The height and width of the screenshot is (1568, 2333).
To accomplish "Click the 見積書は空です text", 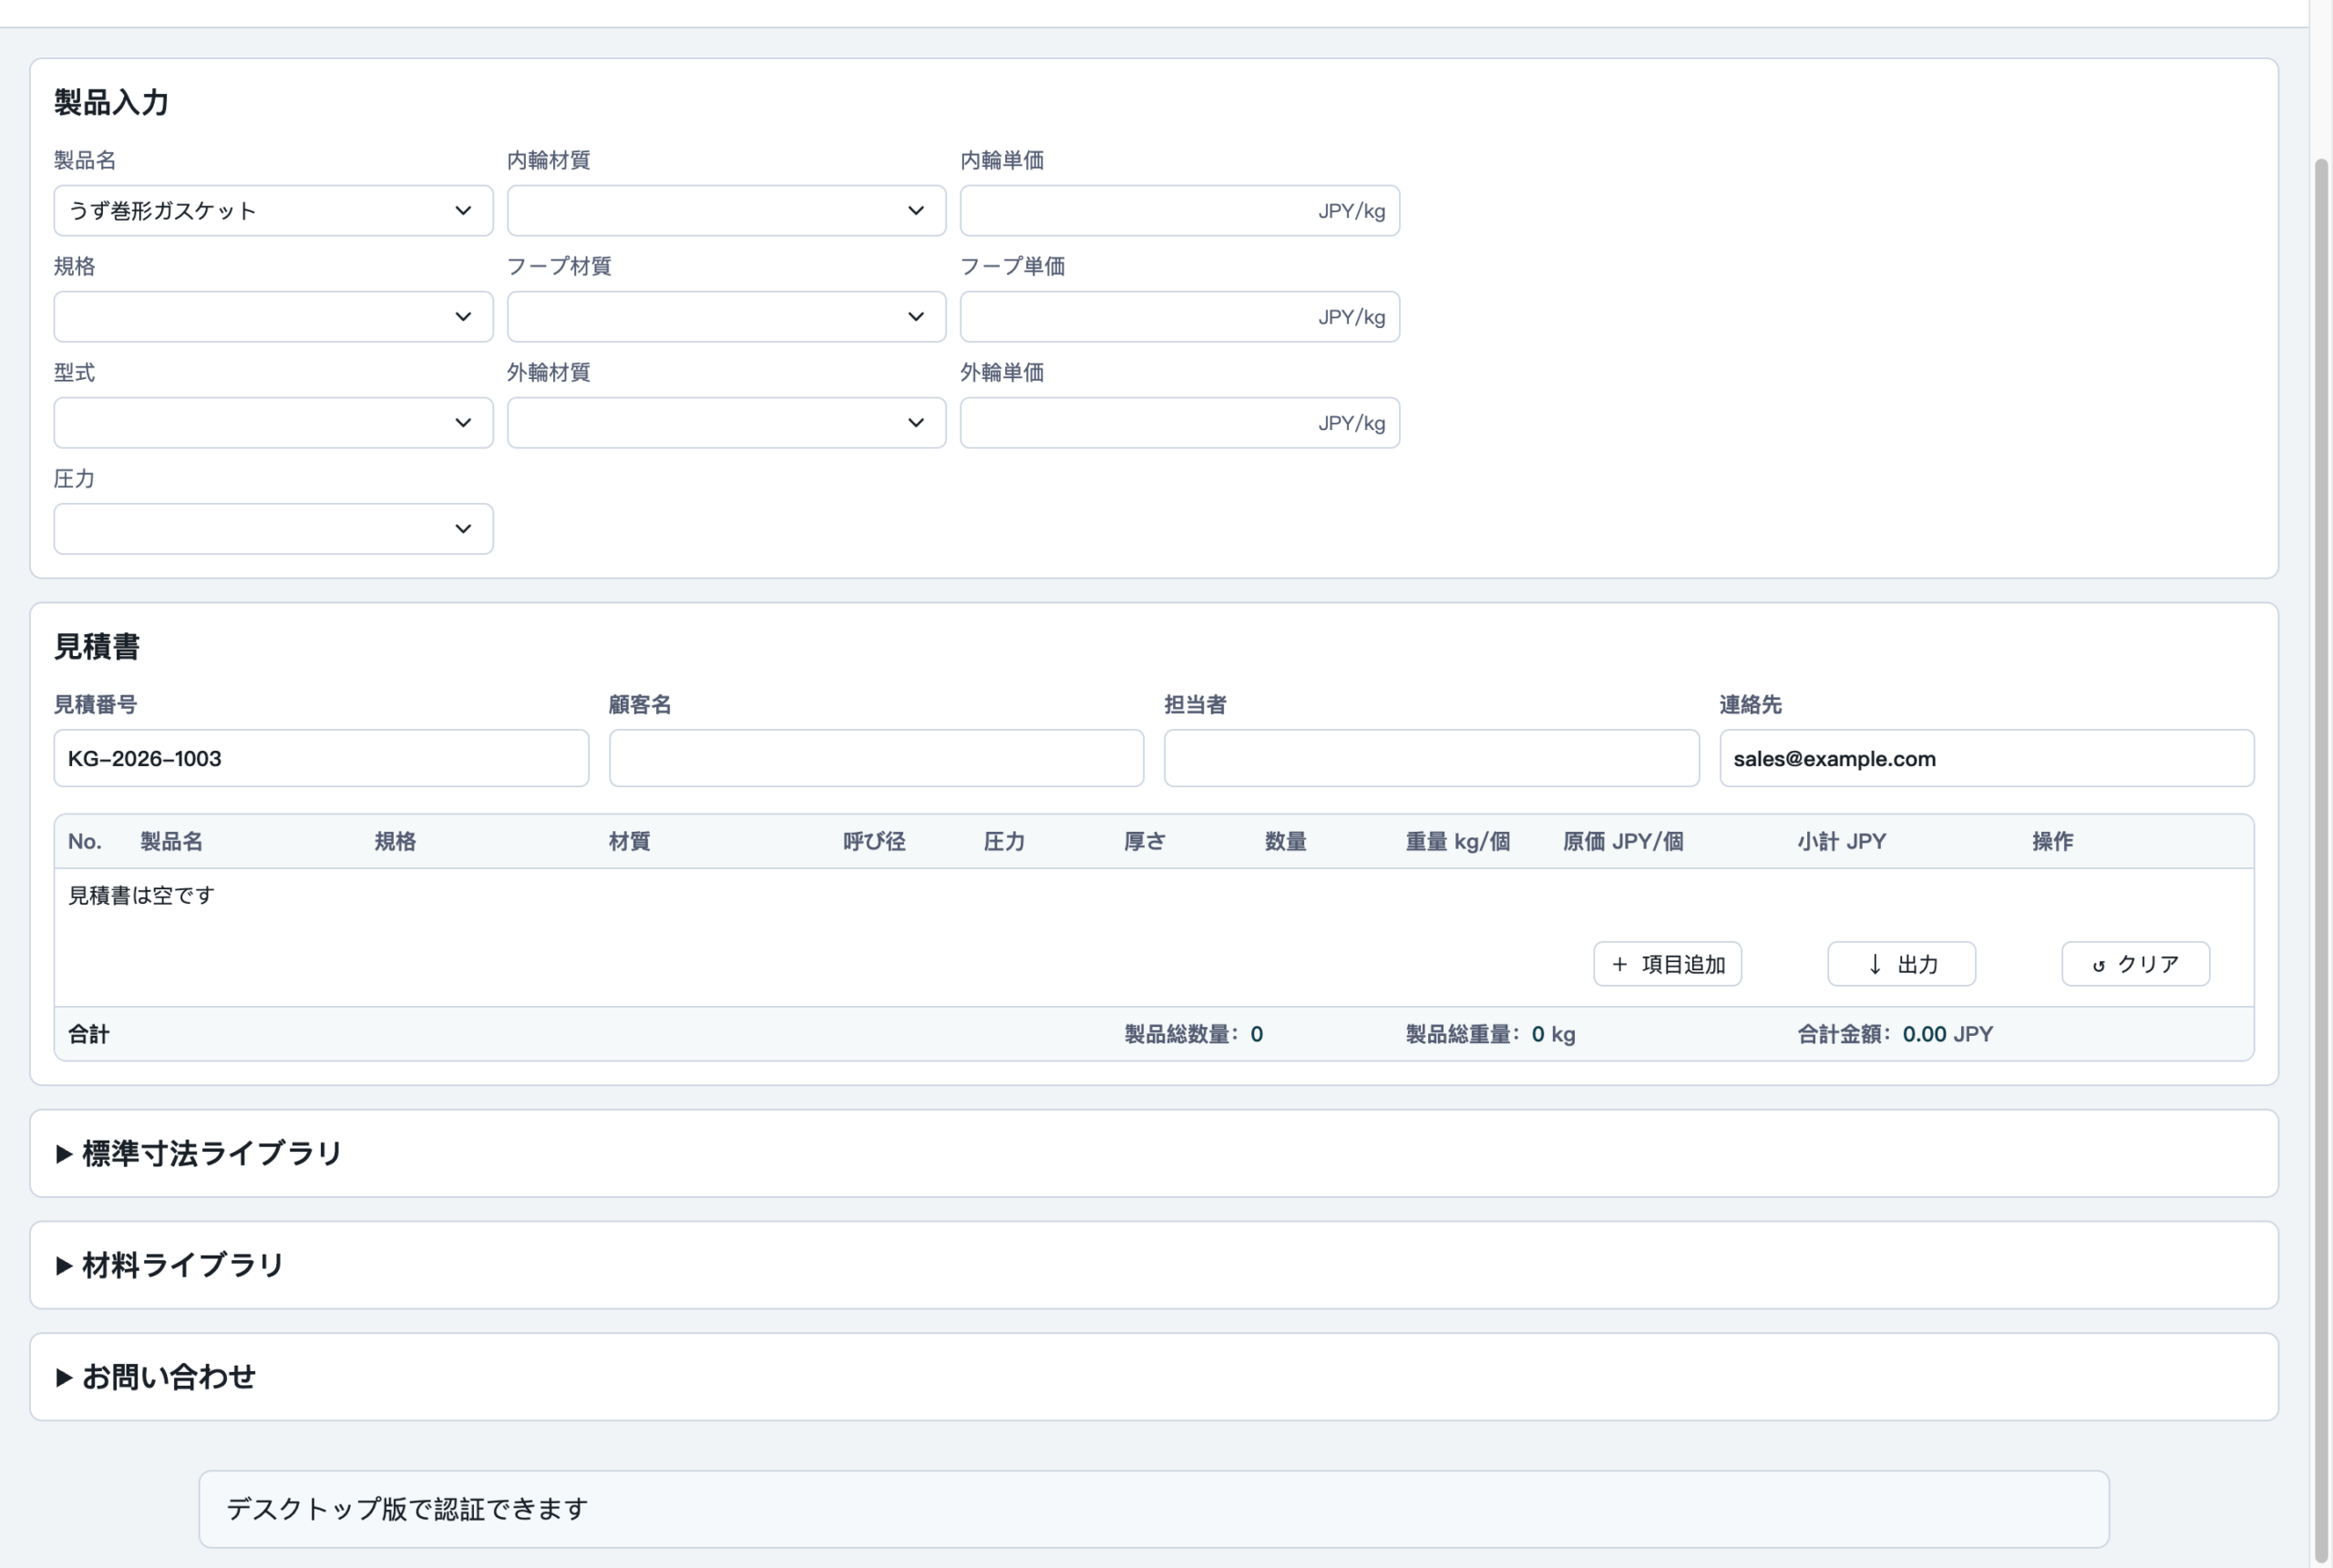I will [x=141, y=895].
